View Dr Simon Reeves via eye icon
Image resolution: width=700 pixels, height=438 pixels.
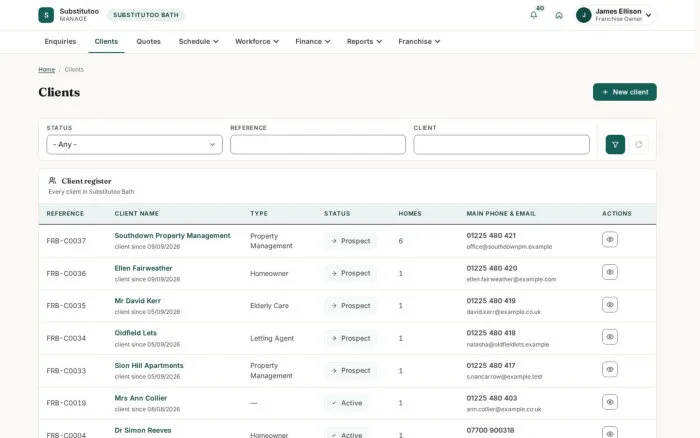click(x=610, y=433)
